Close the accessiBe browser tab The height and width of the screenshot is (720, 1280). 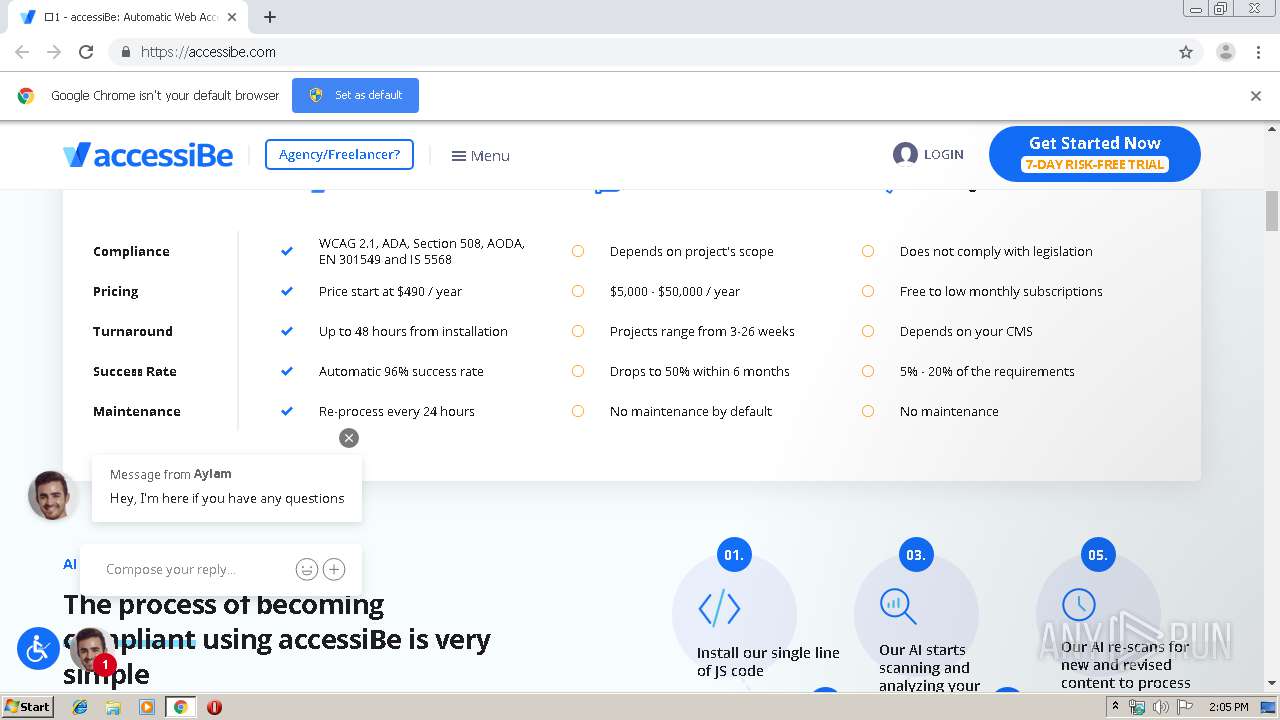(232, 17)
